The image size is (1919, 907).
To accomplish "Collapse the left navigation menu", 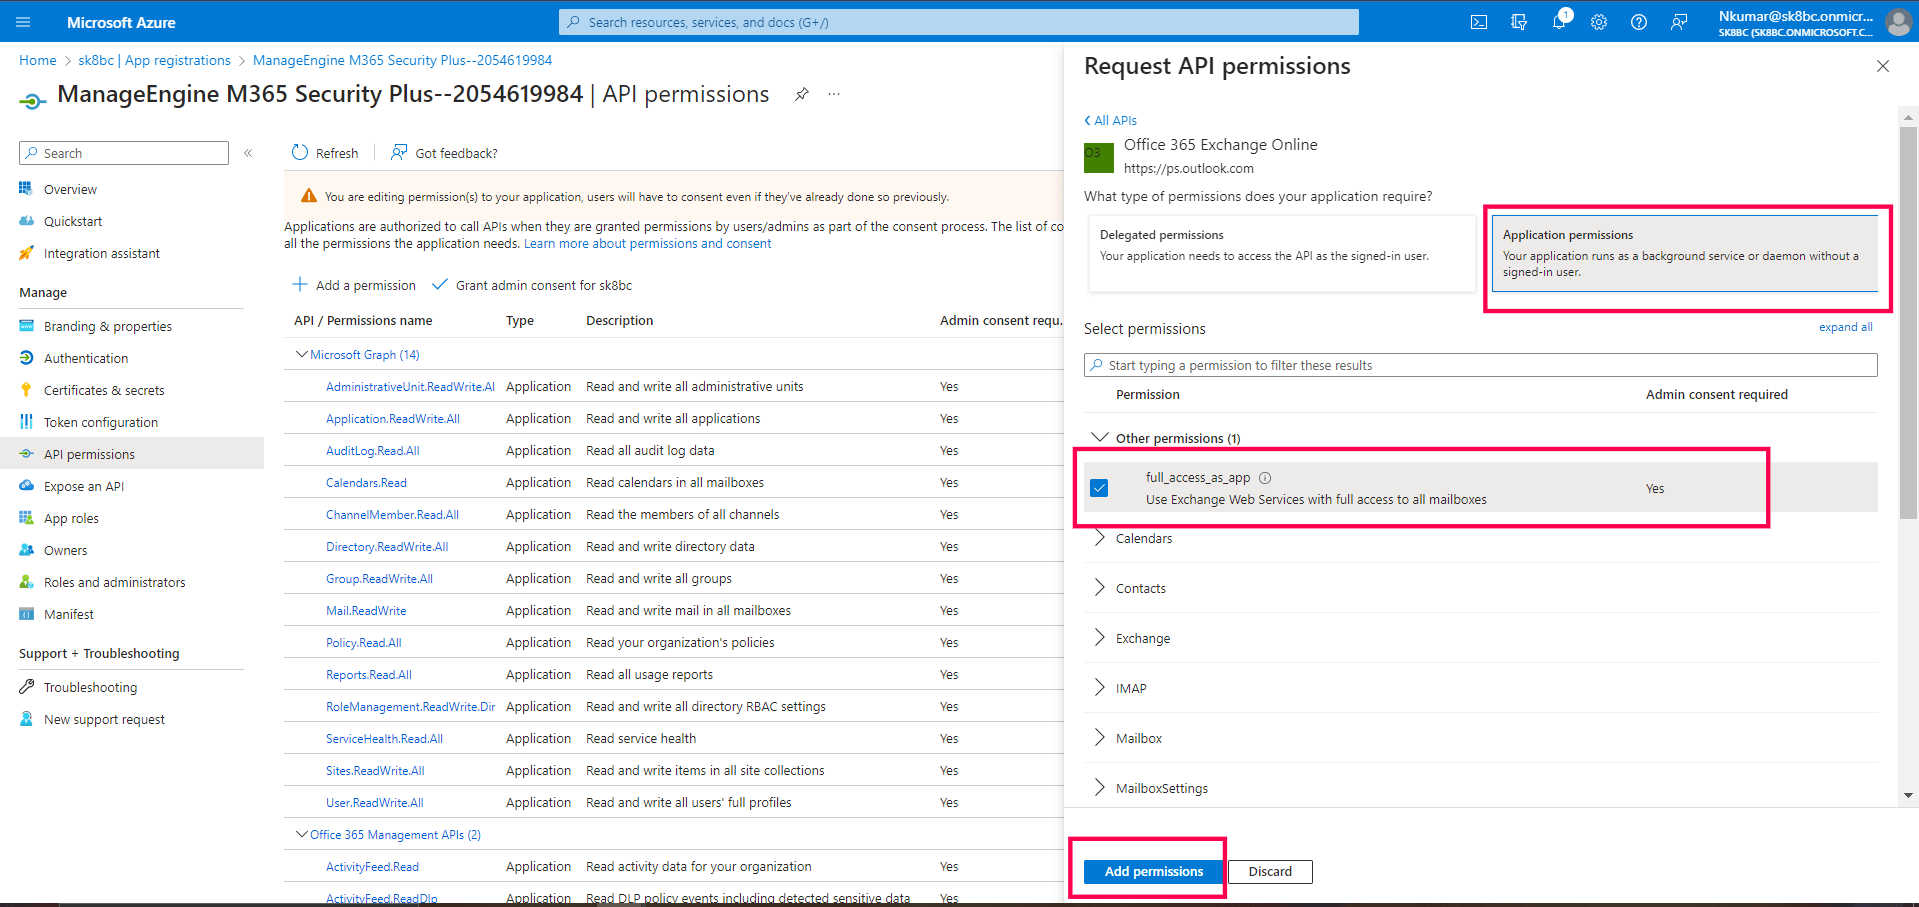I will tap(248, 153).
